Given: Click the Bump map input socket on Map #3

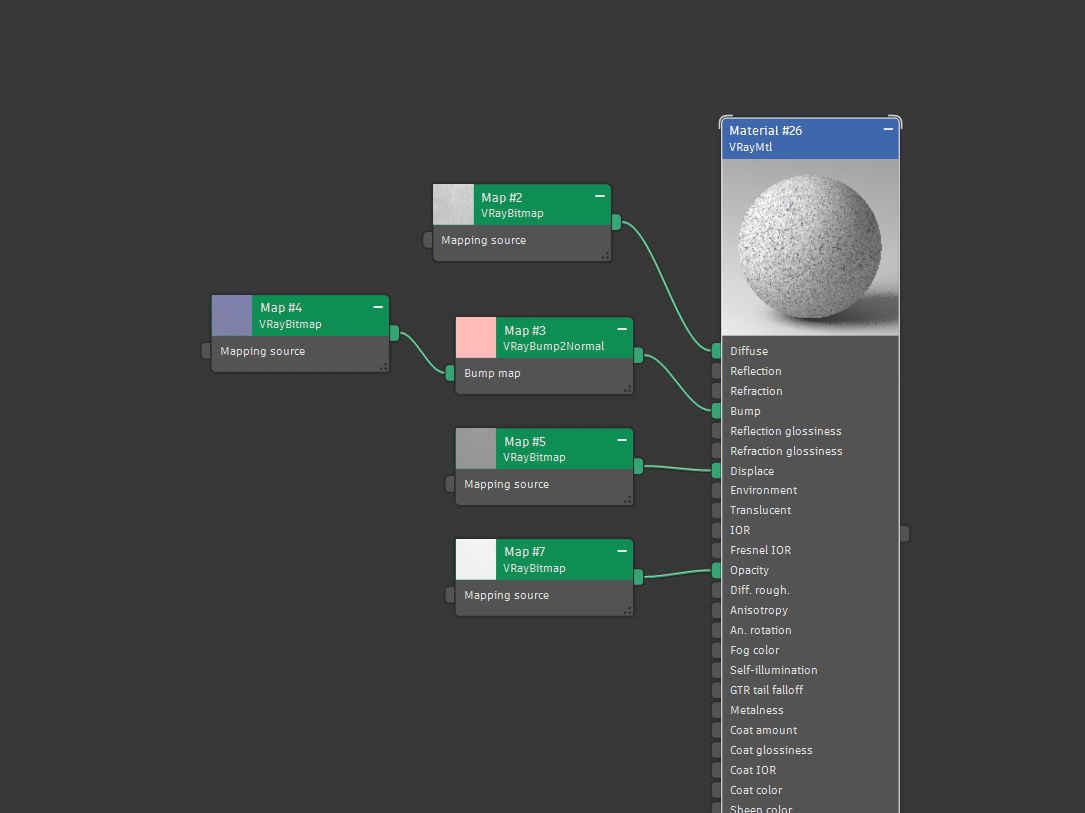Looking at the screenshot, I should (450, 373).
